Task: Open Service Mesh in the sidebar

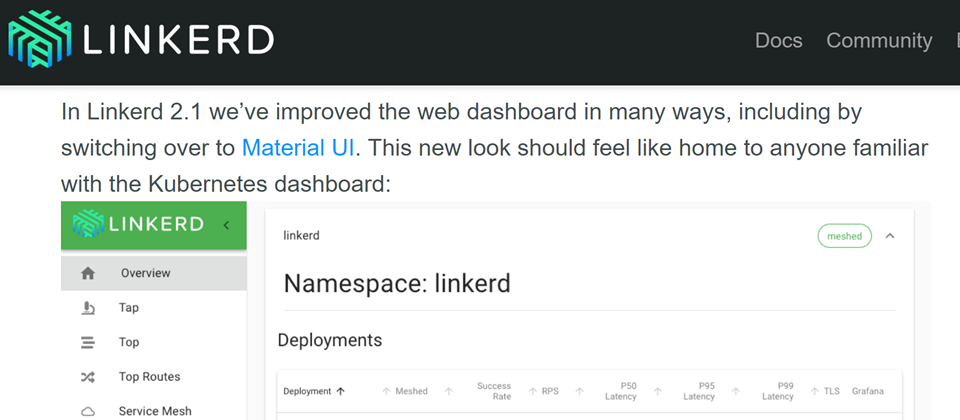Action: pyautogui.click(x=154, y=410)
